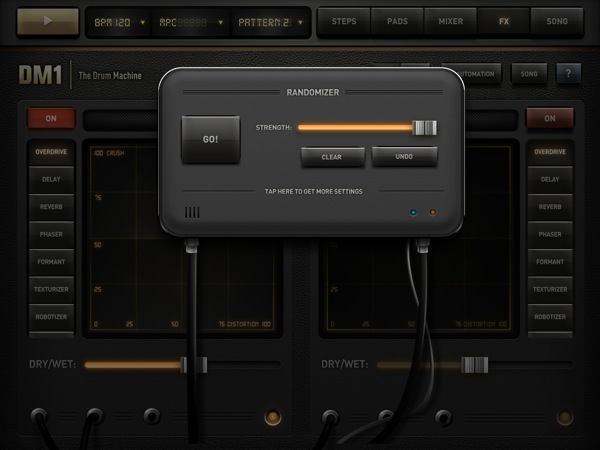Start playback with the play button
Image resolution: width=600 pixels, height=450 pixels.
click(x=48, y=21)
